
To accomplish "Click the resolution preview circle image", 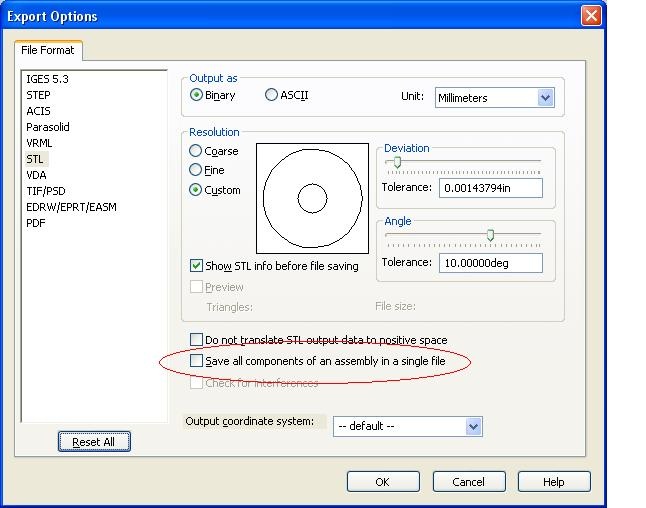I will point(312,199).
